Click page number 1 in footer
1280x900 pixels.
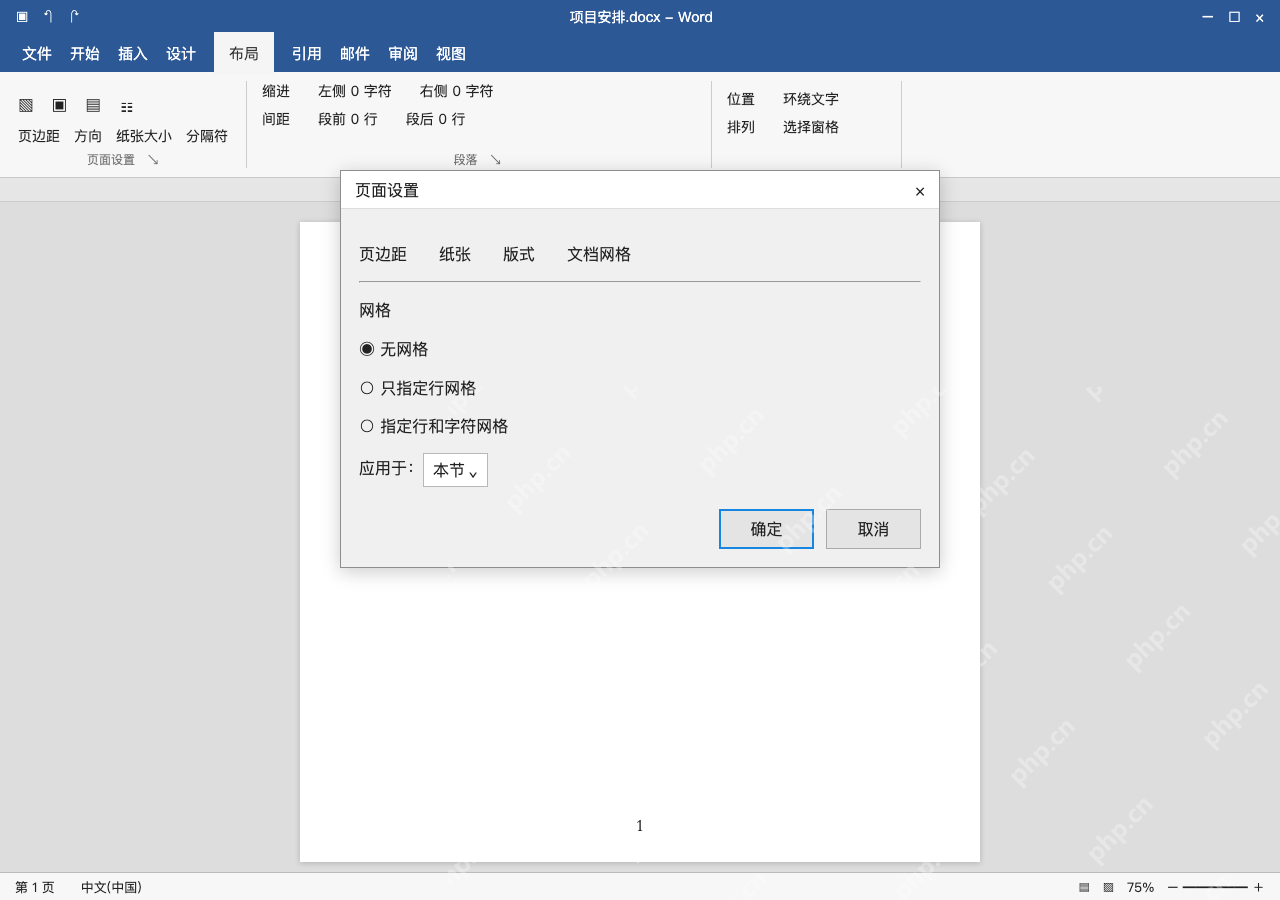point(640,826)
